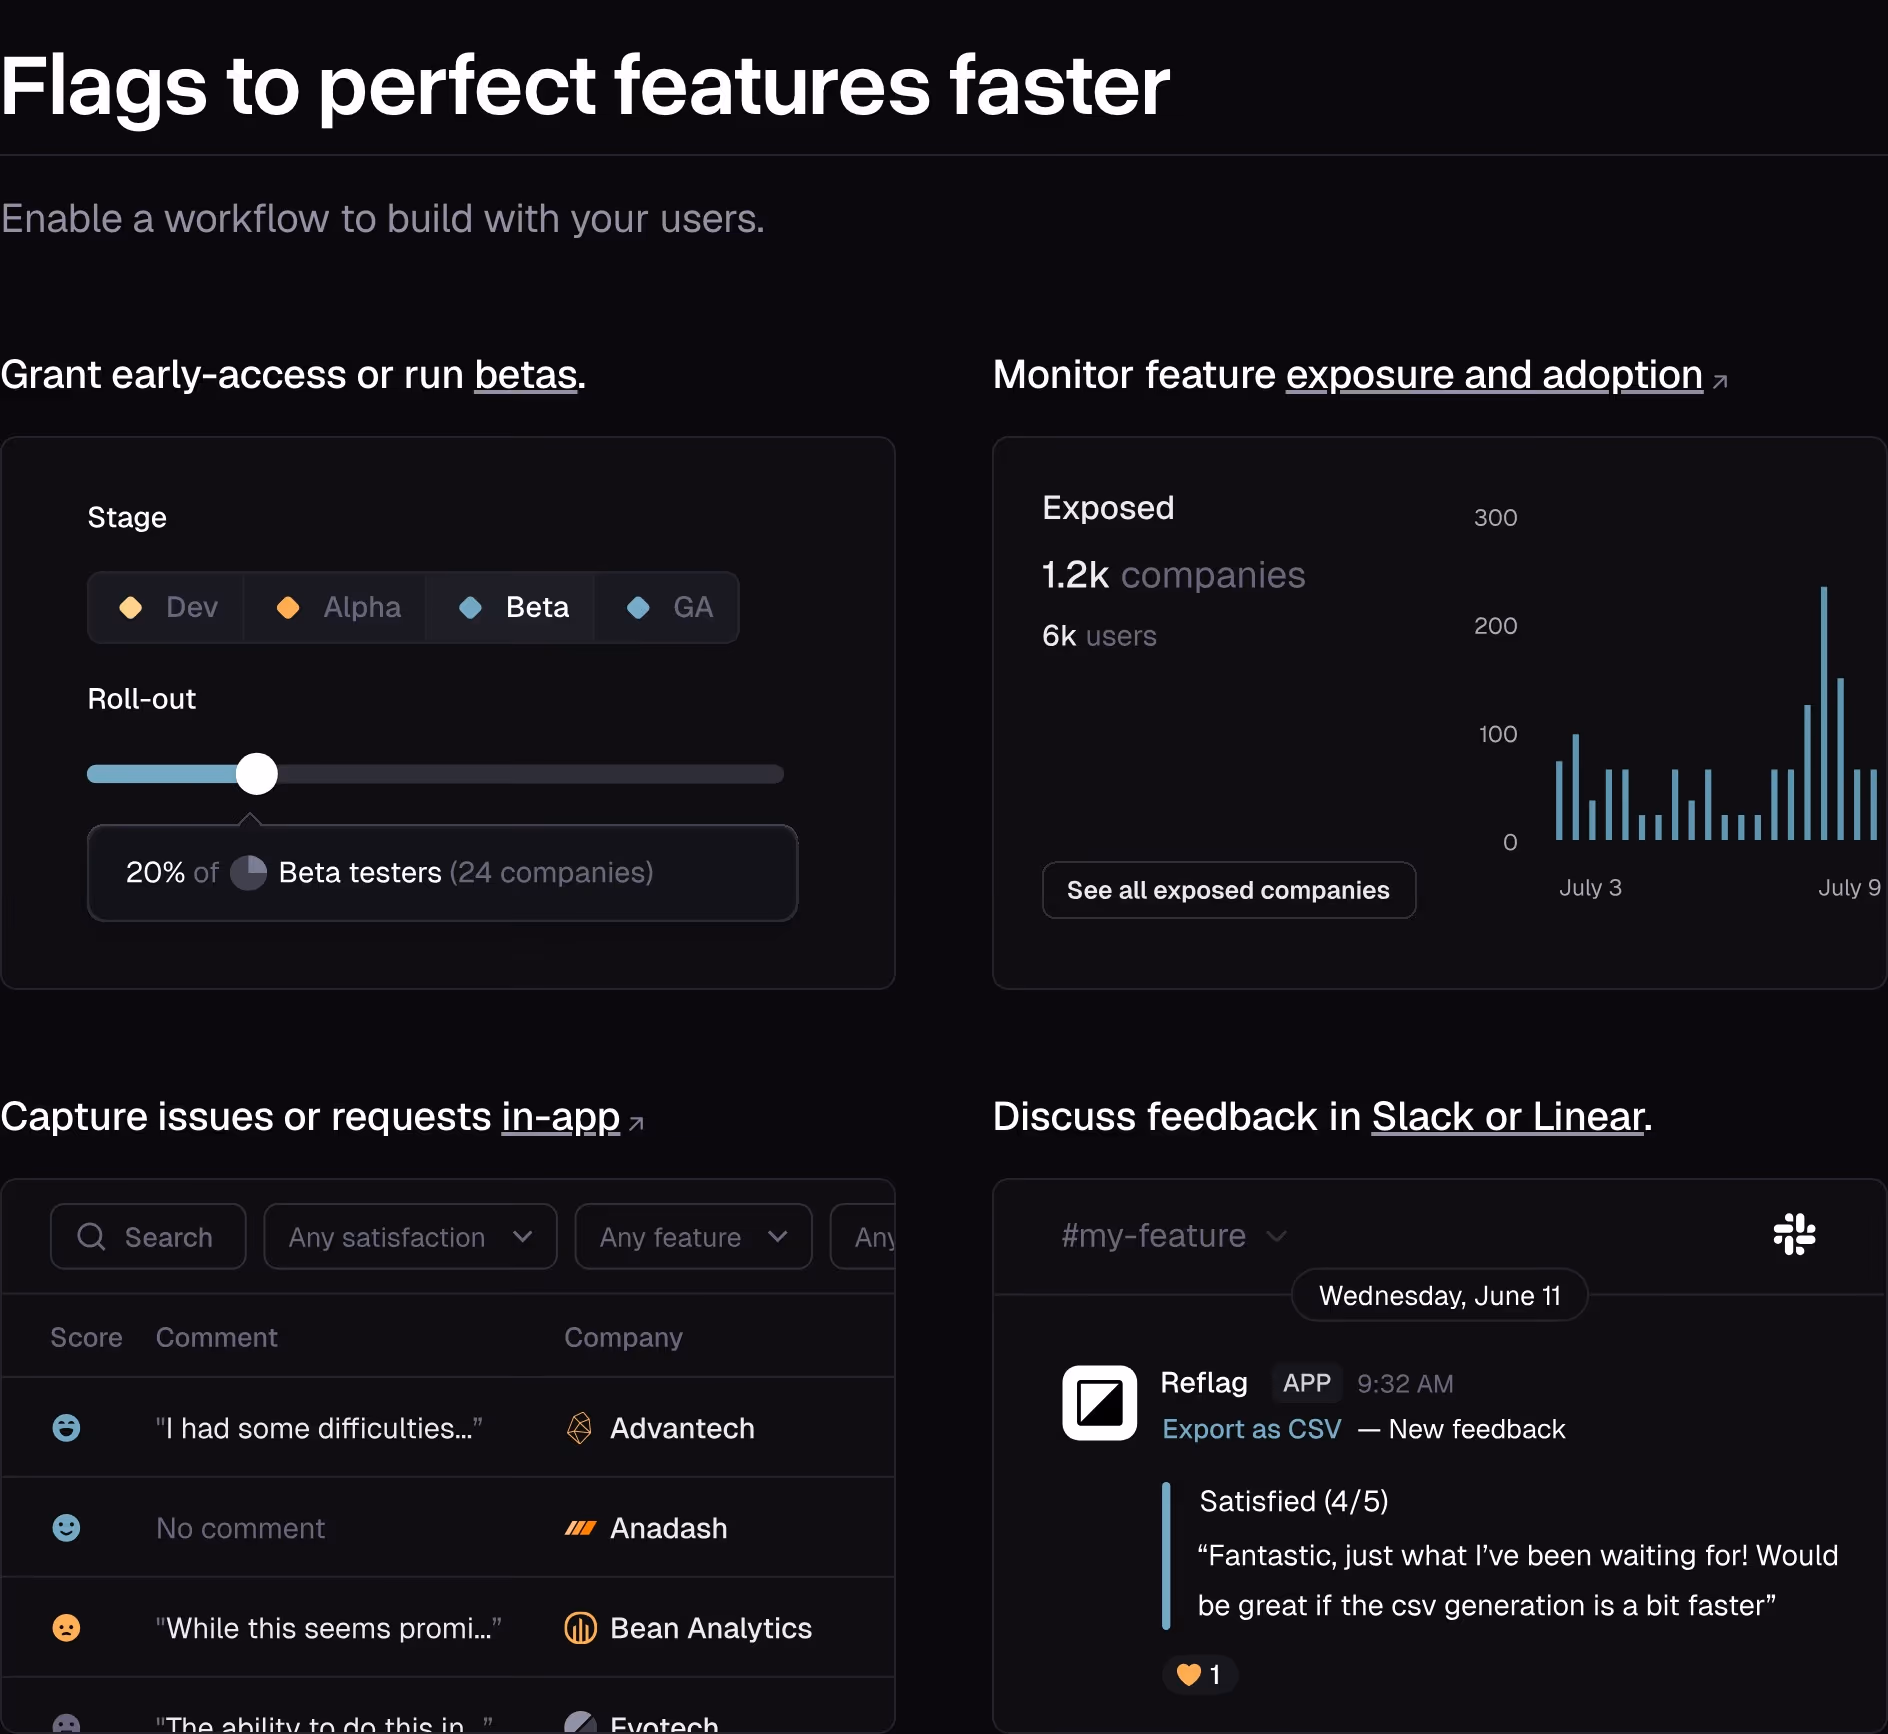Click the "While this seems promi..." comment
Viewport: 1888px width, 1734px height.
click(328, 1628)
